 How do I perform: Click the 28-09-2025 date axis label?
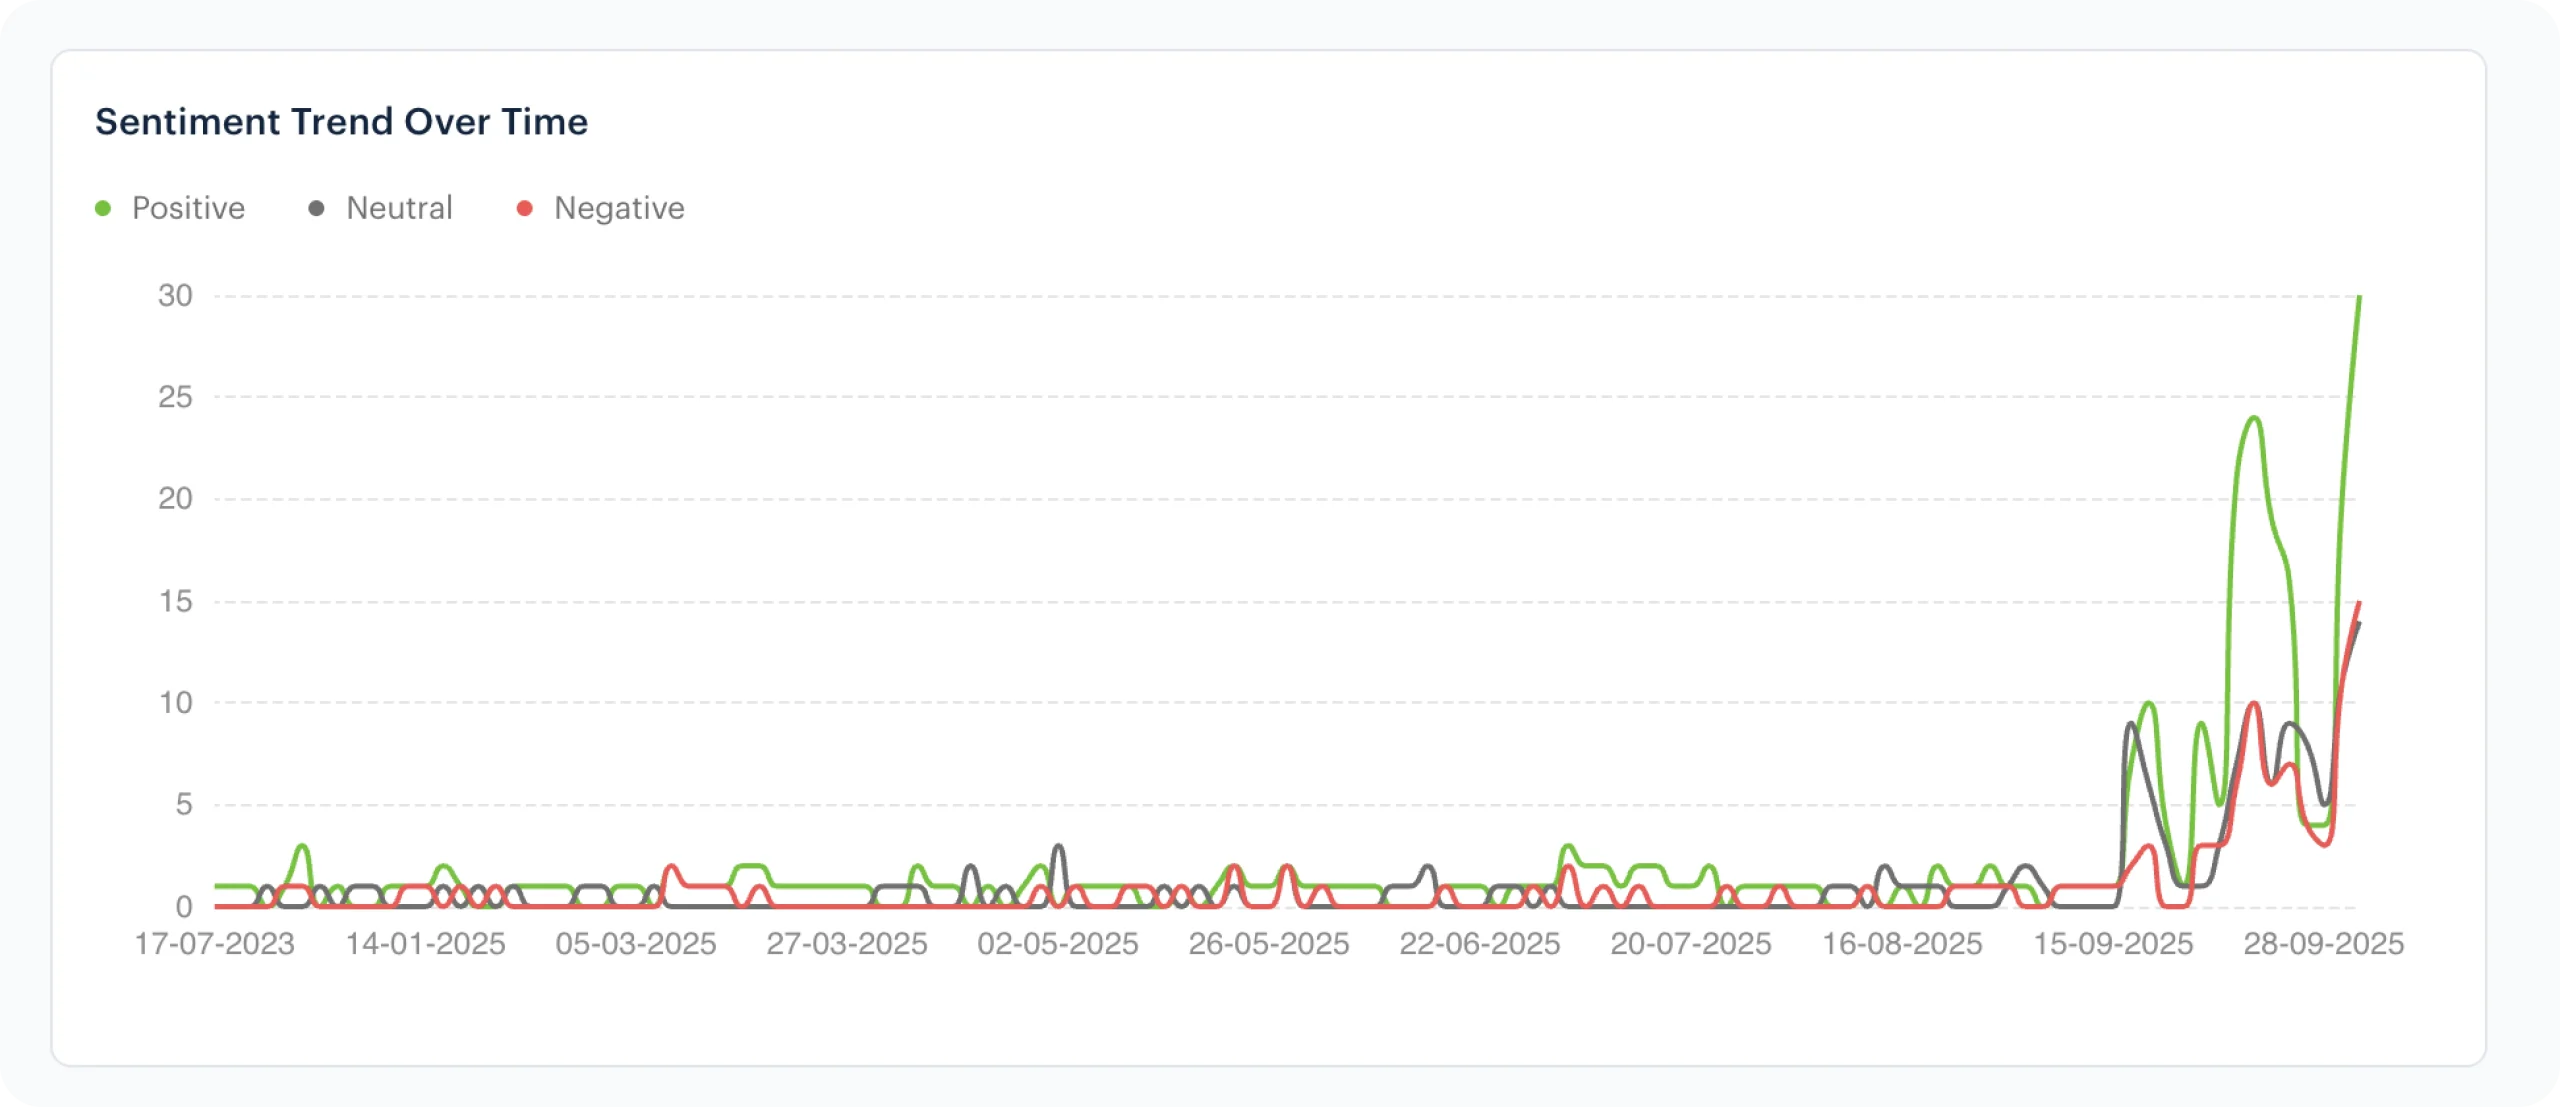2324,944
